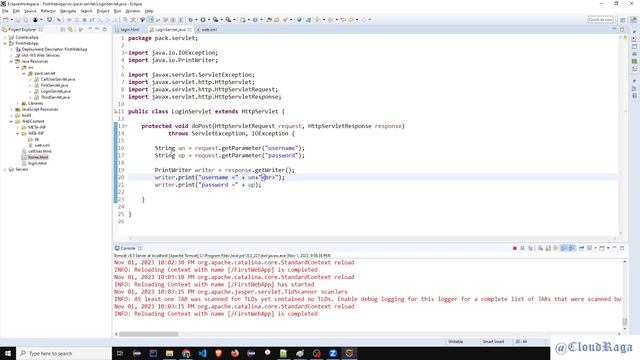640x360 pixels.
Task: Click the taskbar search box
Action: (x=64, y=353)
